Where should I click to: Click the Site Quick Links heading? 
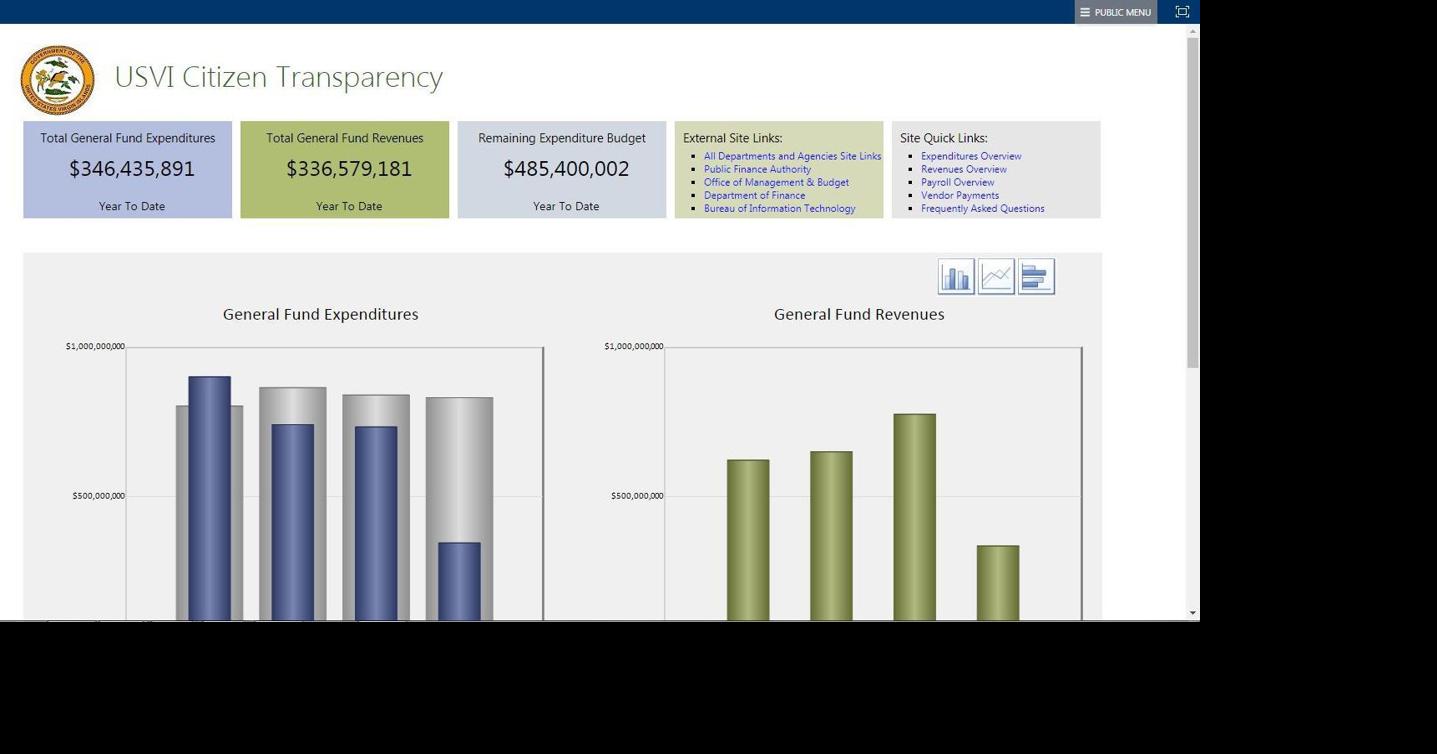pyautogui.click(x=943, y=138)
